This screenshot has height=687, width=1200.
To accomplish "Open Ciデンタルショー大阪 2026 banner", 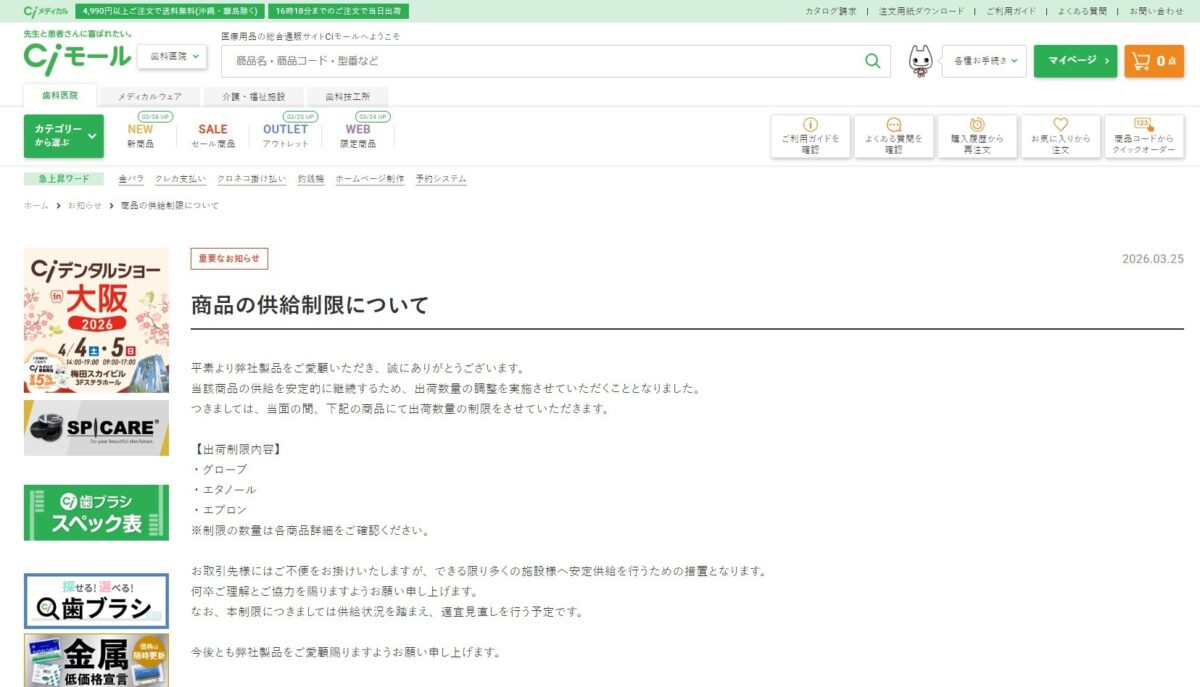I will pyautogui.click(x=96, y=320).
